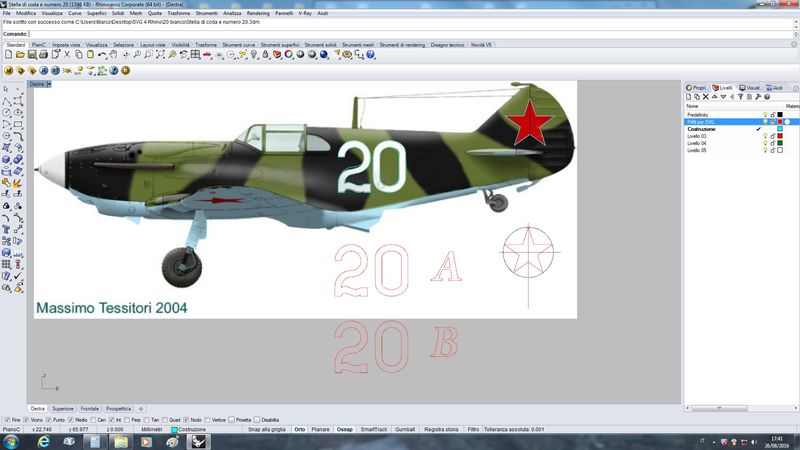Toggle Planare mode in status bar
Image resolution: width=800 pixels, height=450 pixels.
pyautogui.click(x=320, y=430)
